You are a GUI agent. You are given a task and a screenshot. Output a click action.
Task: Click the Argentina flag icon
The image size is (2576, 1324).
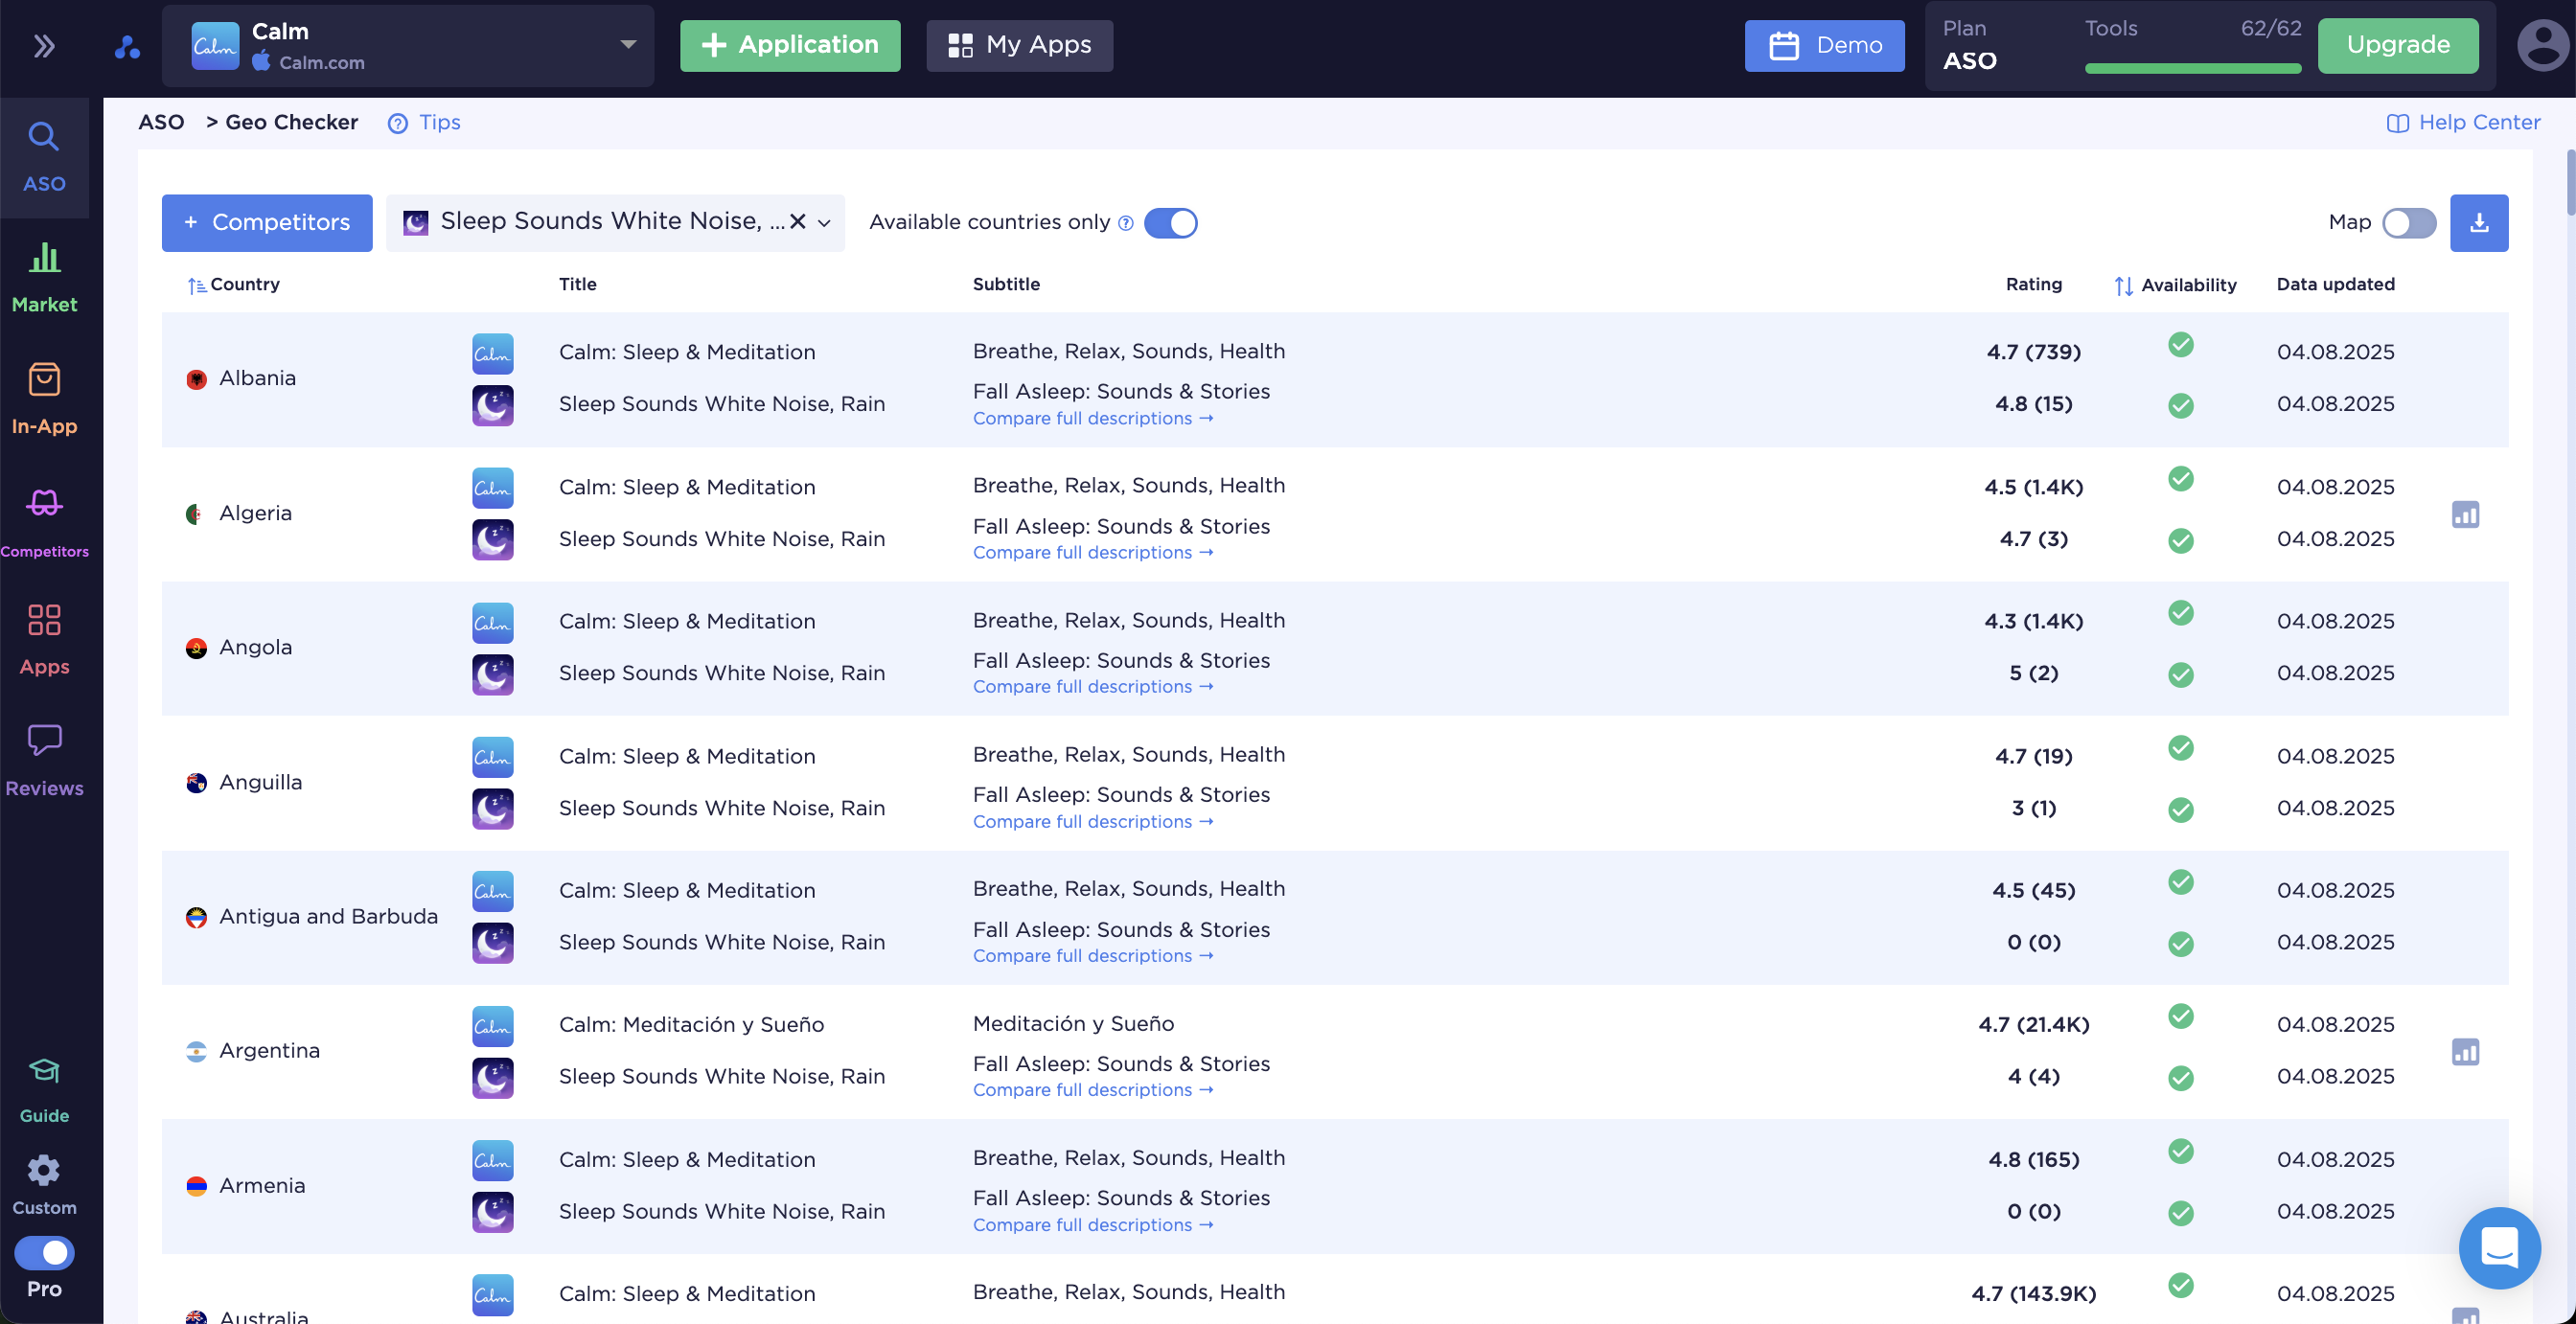click(x=196, y=1052)
